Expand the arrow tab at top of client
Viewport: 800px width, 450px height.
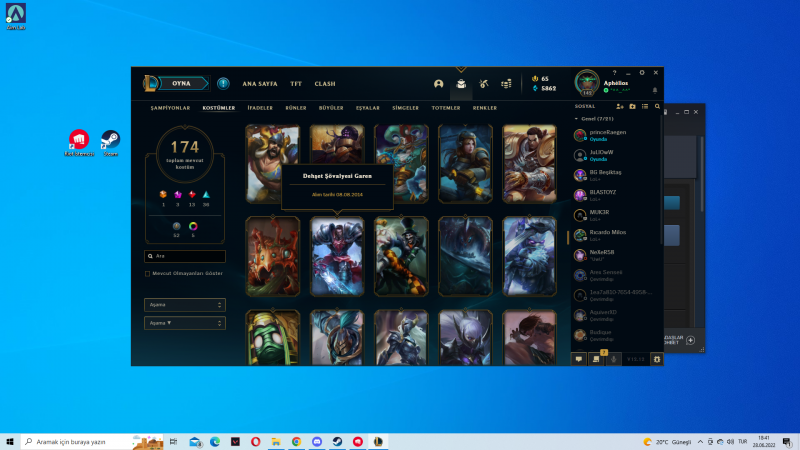[x=461, y=69]
